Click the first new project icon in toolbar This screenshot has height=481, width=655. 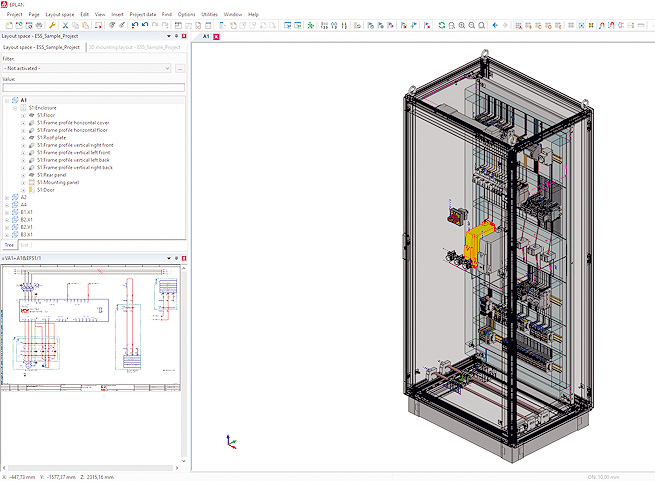coord(9,25)
